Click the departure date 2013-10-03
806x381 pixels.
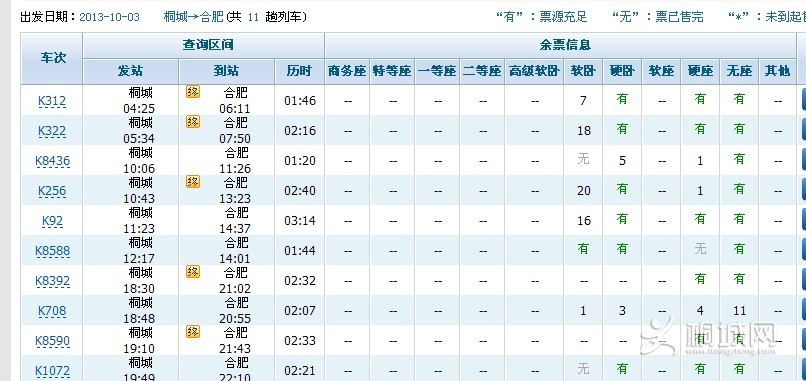pyautogui.click(x=109, y=17)
